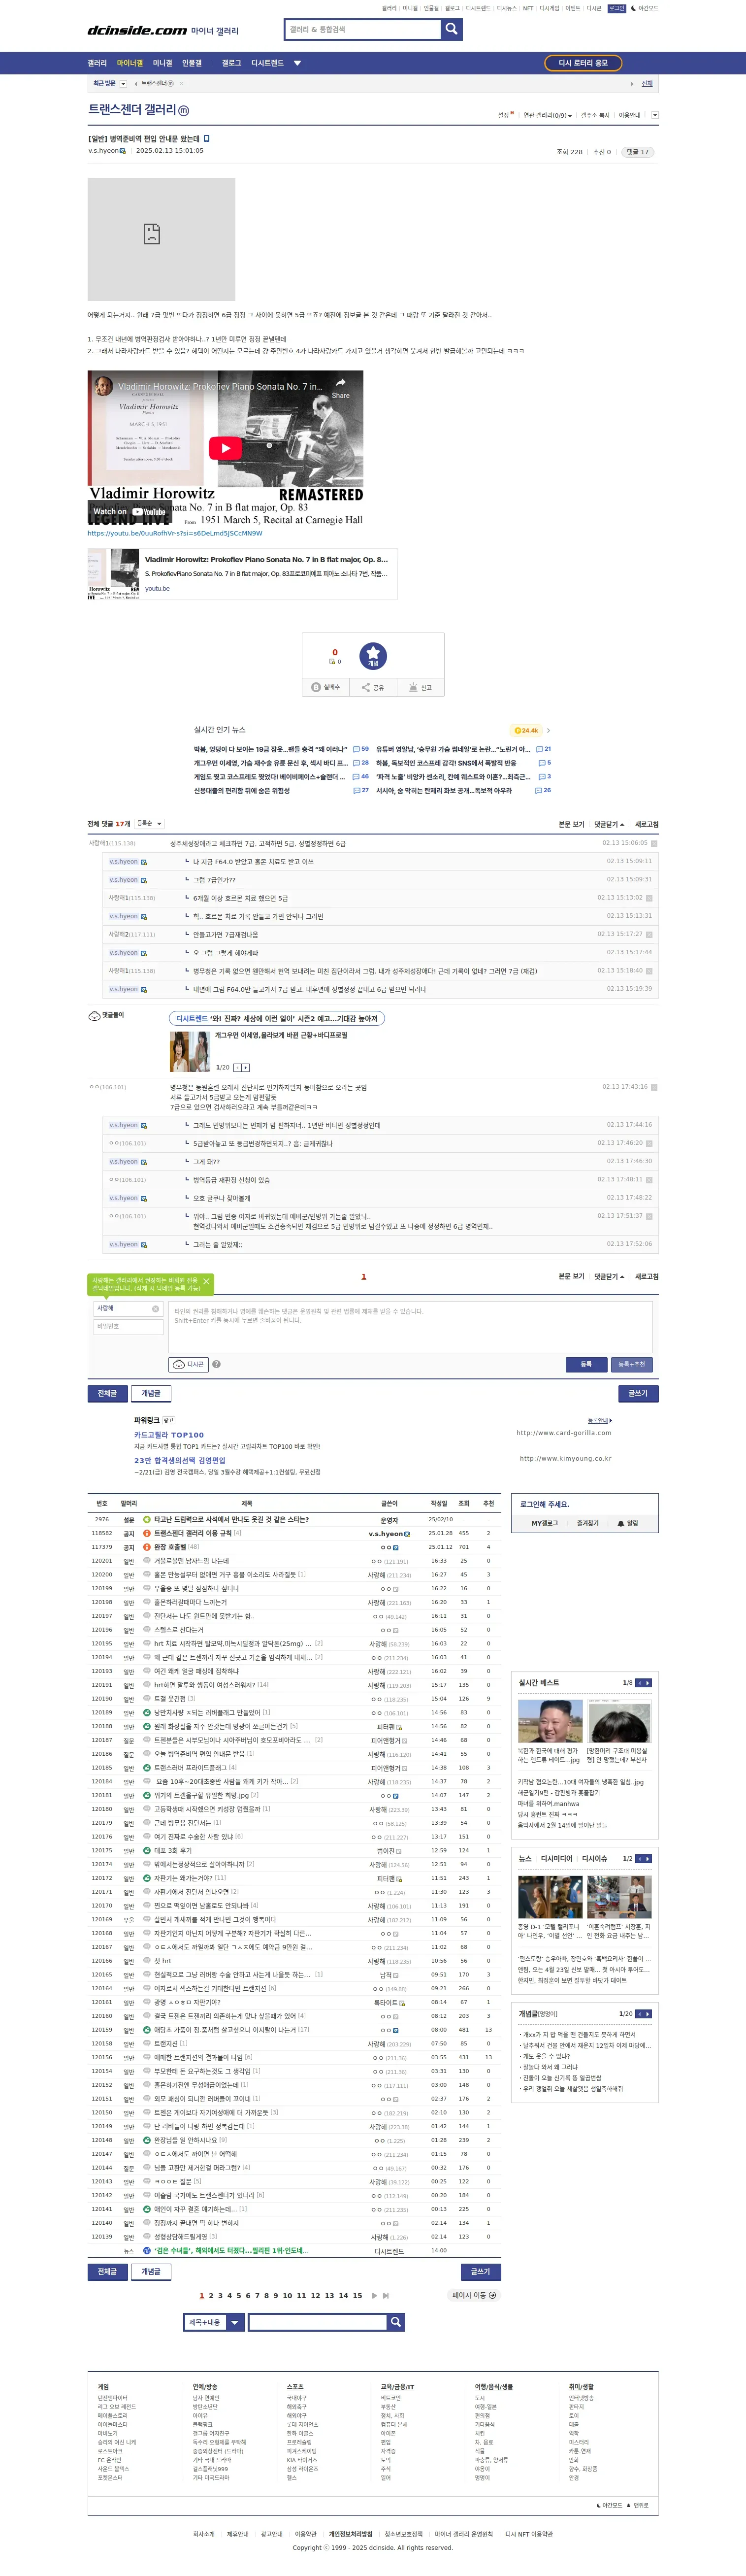Click the 디시 로터리 응모 banner button
Screen dimensions: 746x2576
click(x=583, y=63)
